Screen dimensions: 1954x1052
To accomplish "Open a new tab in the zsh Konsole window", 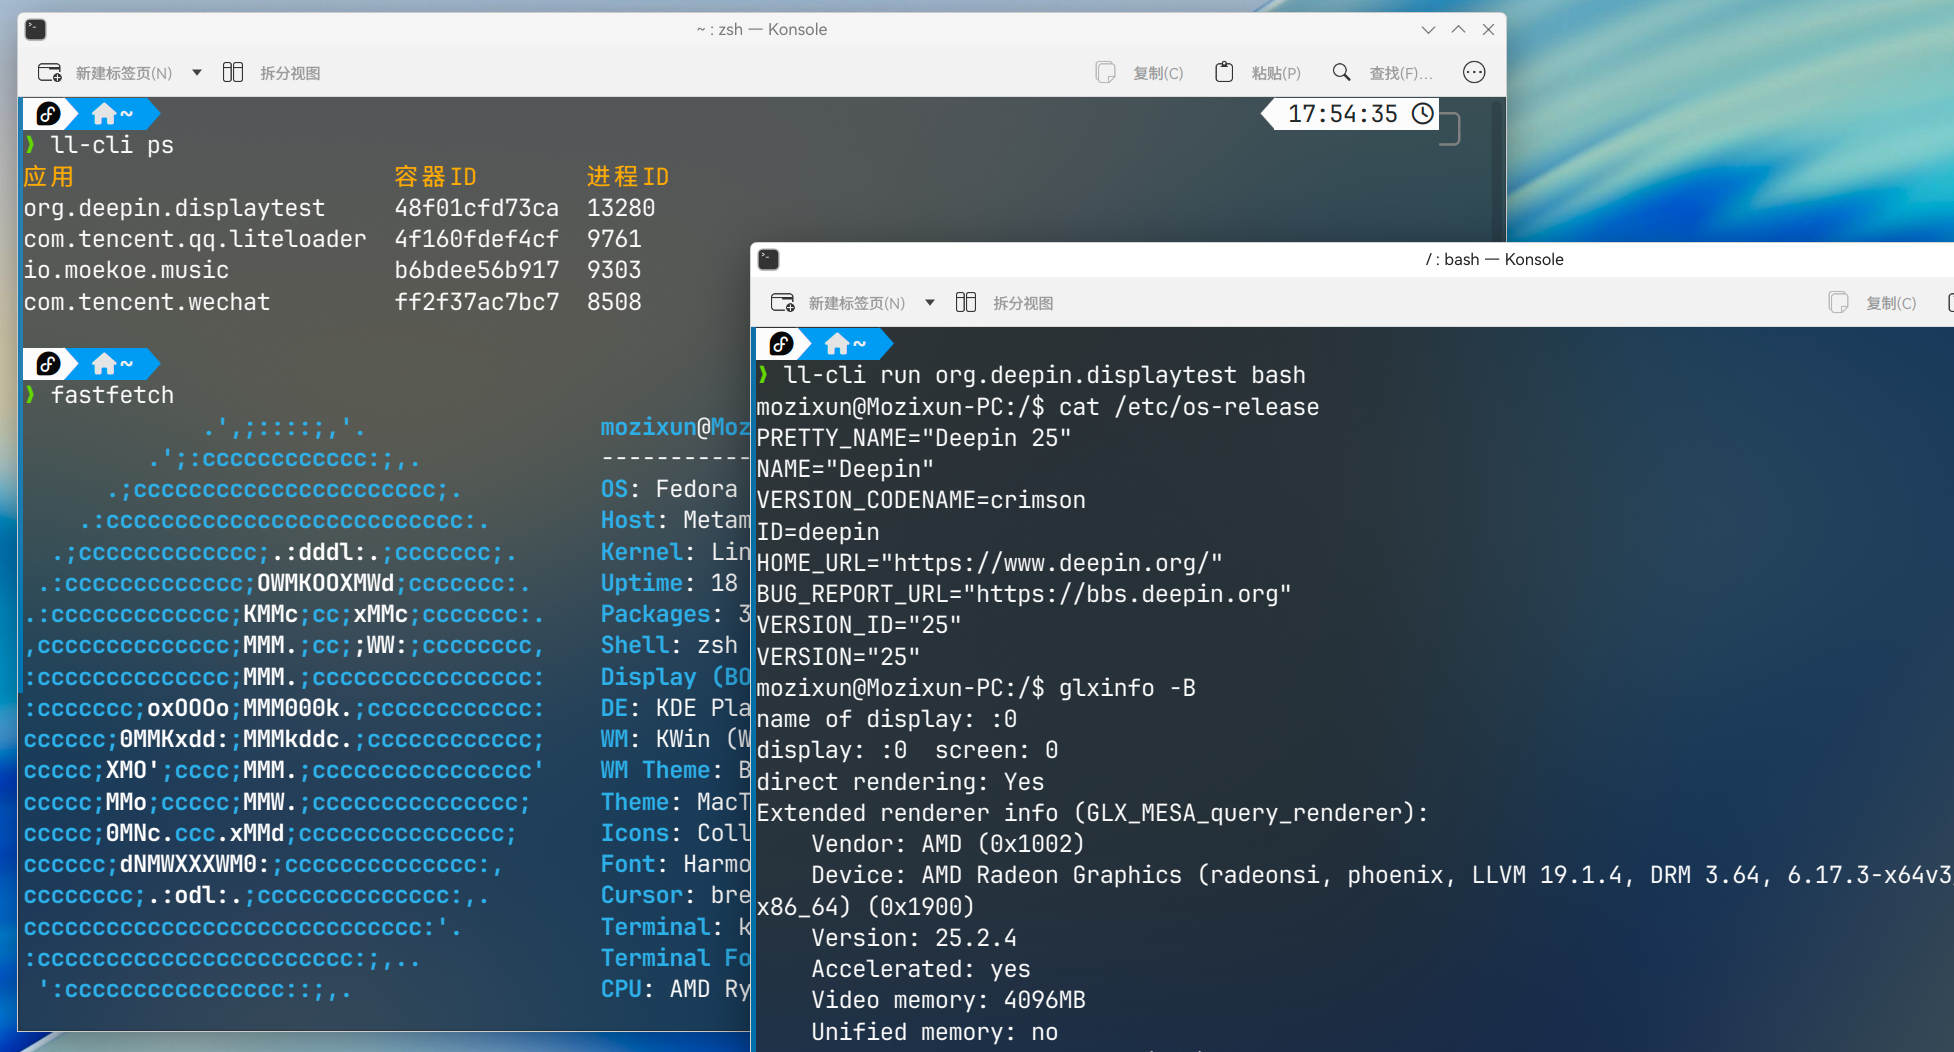I will [105, 73].
